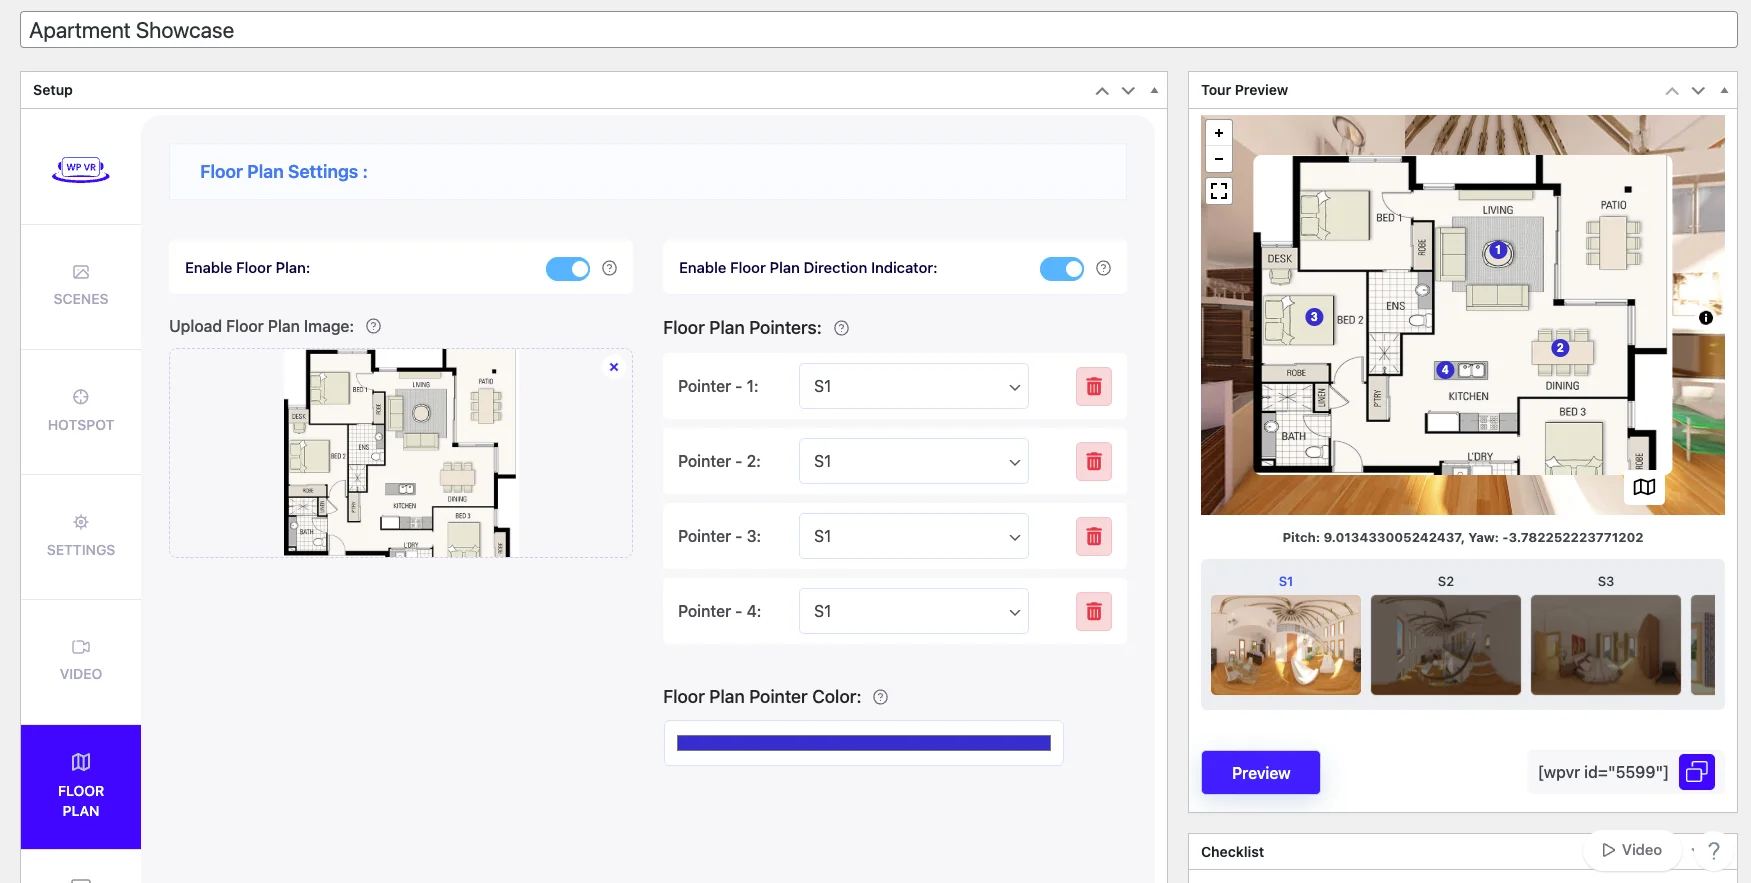Click the floor plan map icon in preview
1751x883 pixels.
[x=1644, y=487]
